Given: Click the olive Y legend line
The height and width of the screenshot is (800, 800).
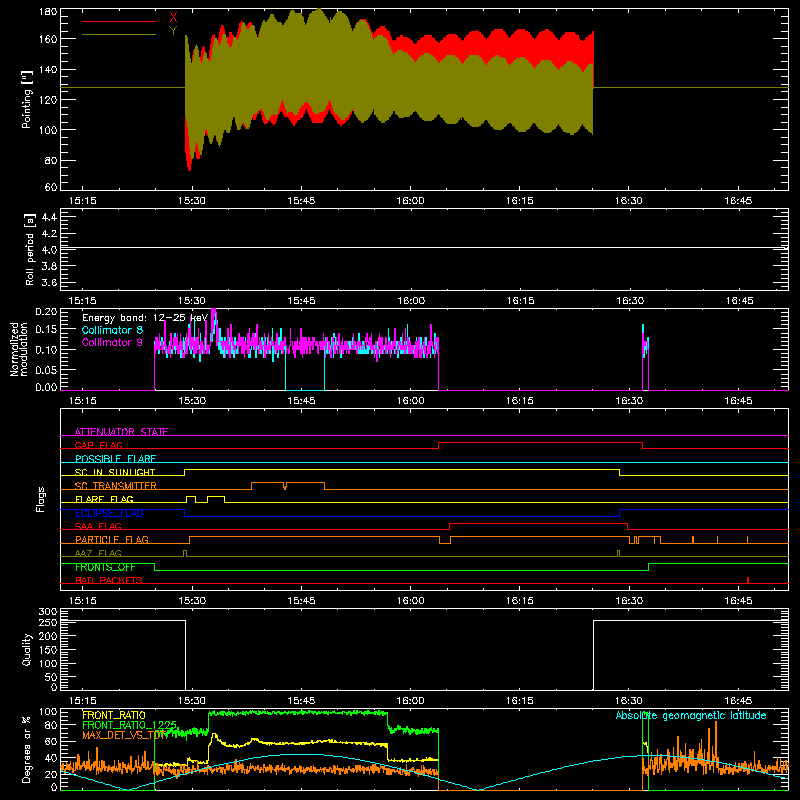Looking at the screenshot, I should [119, 34].
